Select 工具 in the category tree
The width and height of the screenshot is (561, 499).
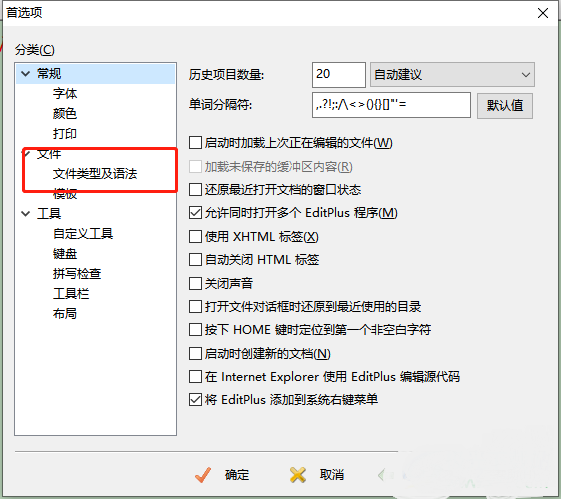(49, 214)
